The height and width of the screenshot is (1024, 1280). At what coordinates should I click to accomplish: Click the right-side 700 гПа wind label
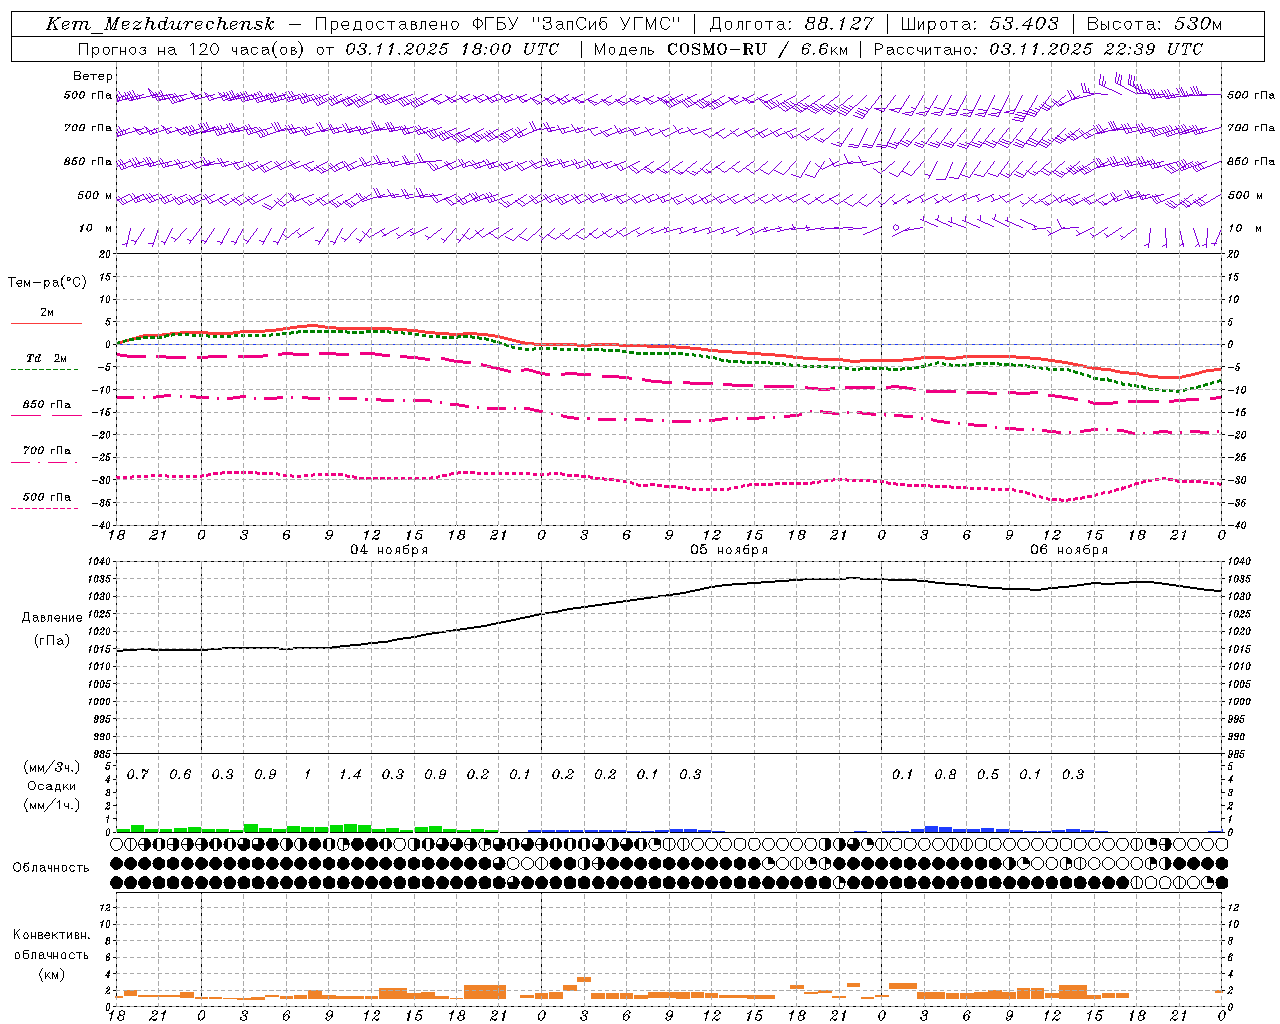pos(1251,128)
